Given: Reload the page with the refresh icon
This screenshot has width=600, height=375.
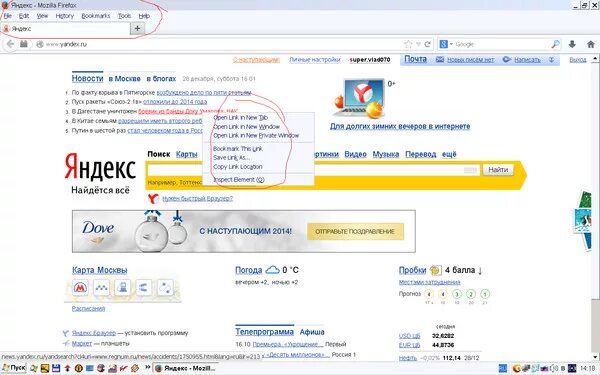Looking at the screenshot, I should 428,44.
